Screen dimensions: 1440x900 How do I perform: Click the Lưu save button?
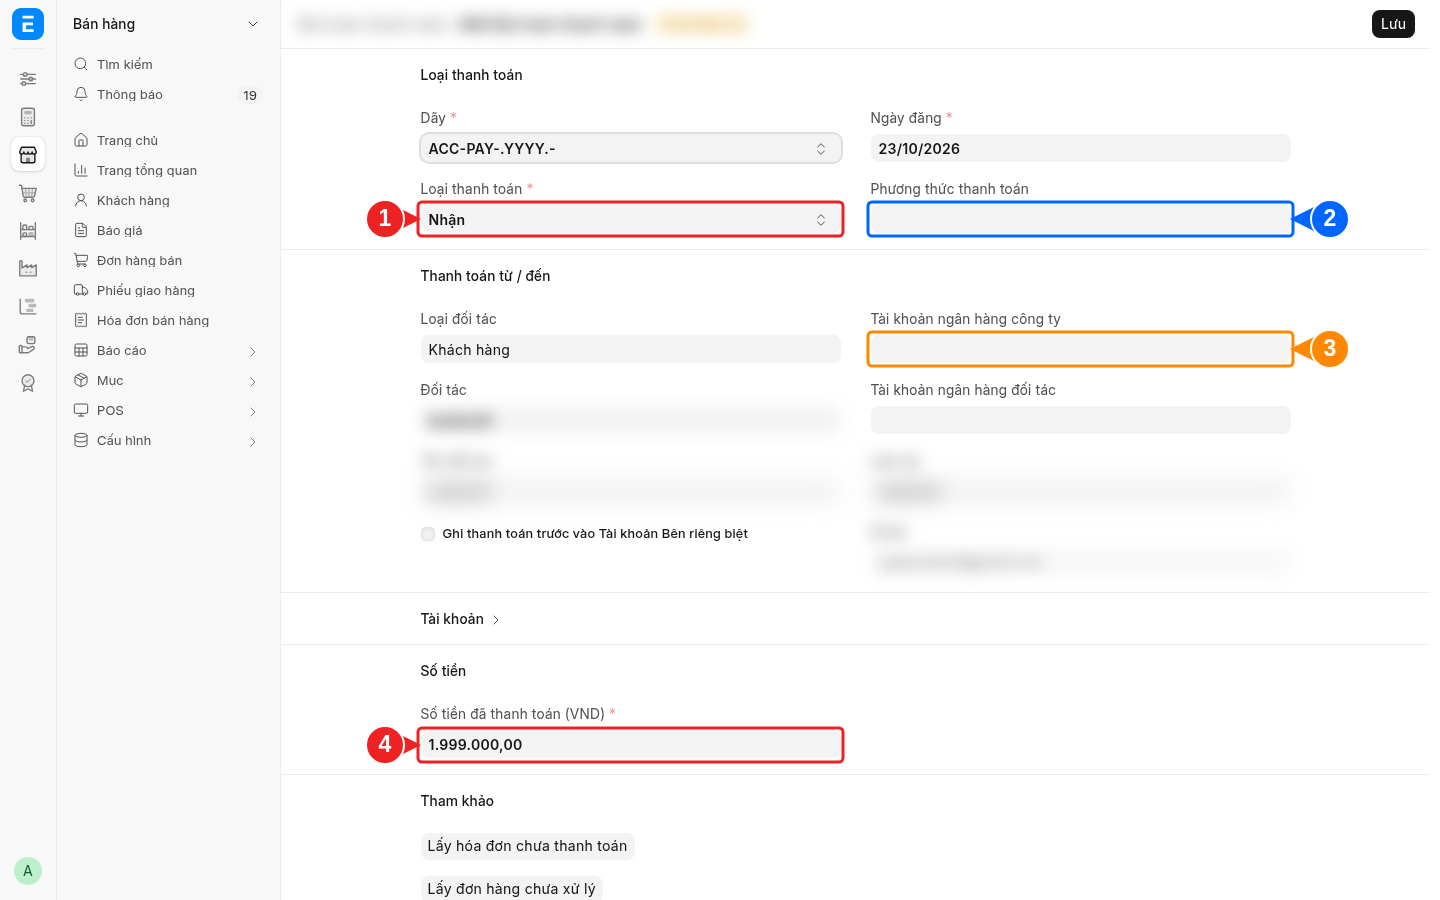pos(1393,24)
